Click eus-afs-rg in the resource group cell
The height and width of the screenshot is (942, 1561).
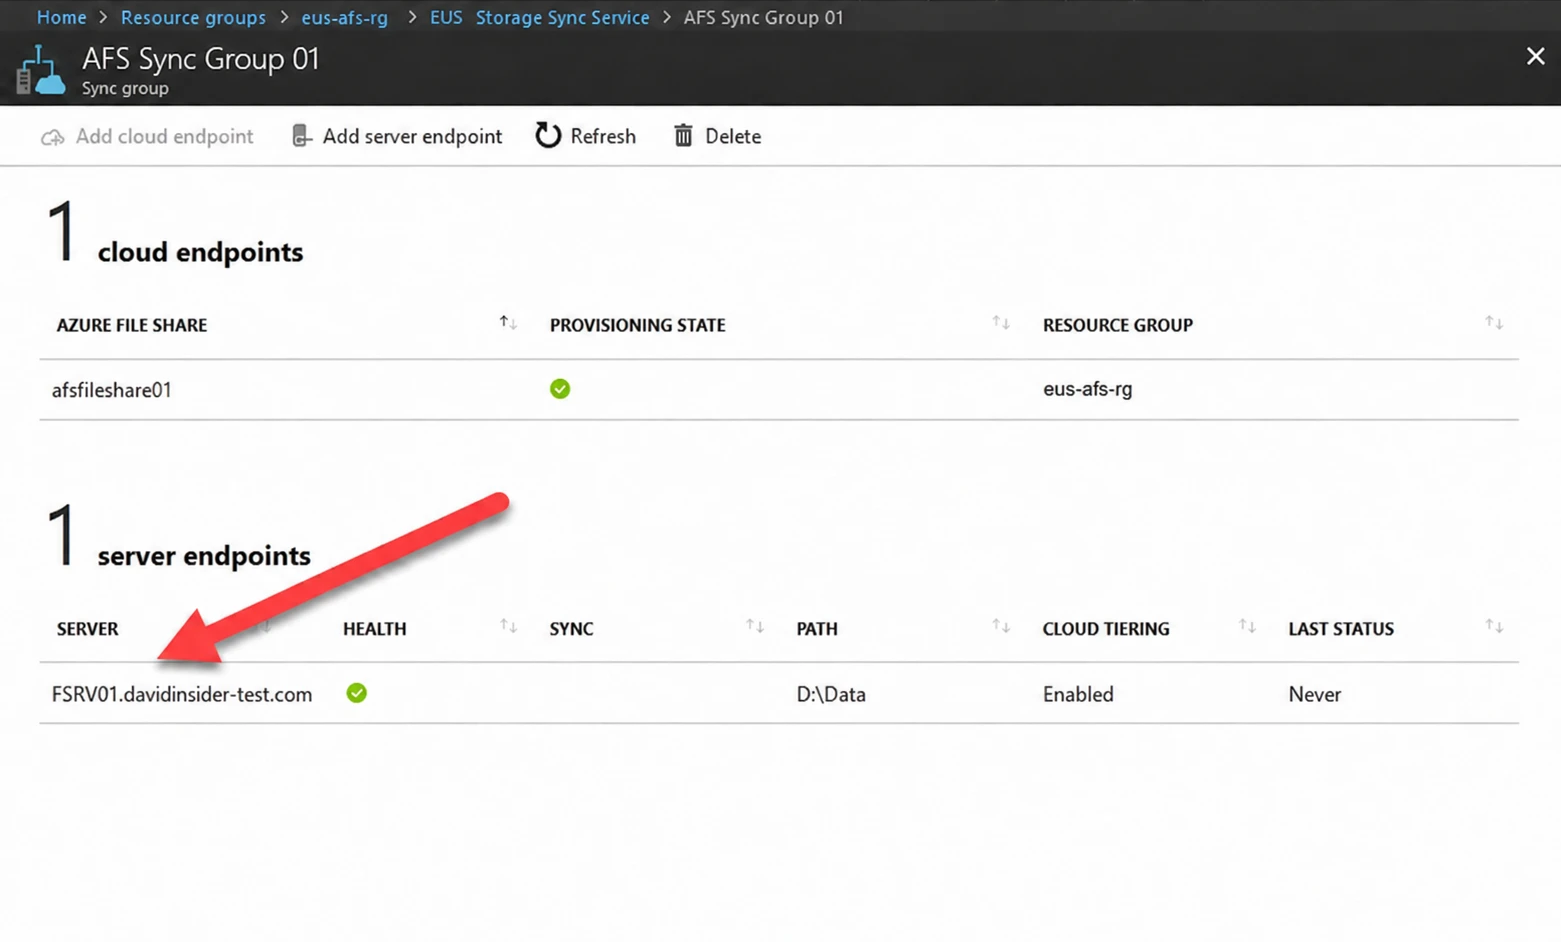point(1087,389)
